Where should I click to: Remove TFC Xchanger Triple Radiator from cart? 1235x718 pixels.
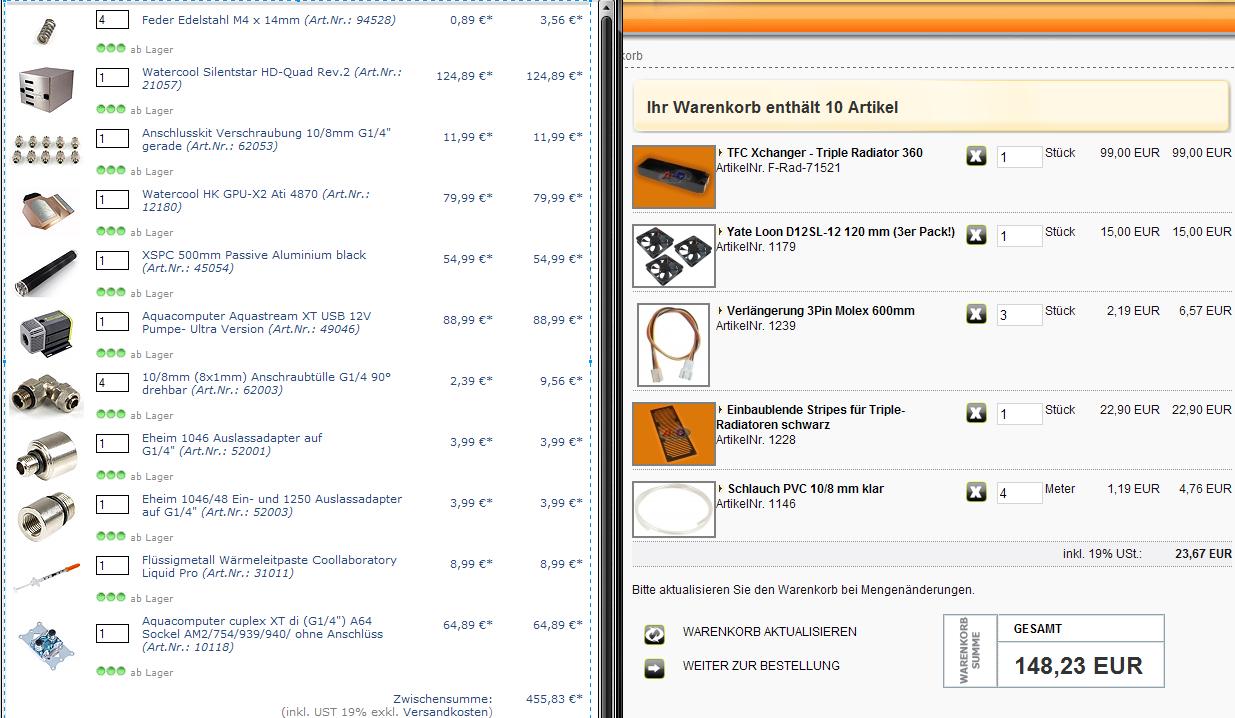pyautogui.click(x=976, y=155)
